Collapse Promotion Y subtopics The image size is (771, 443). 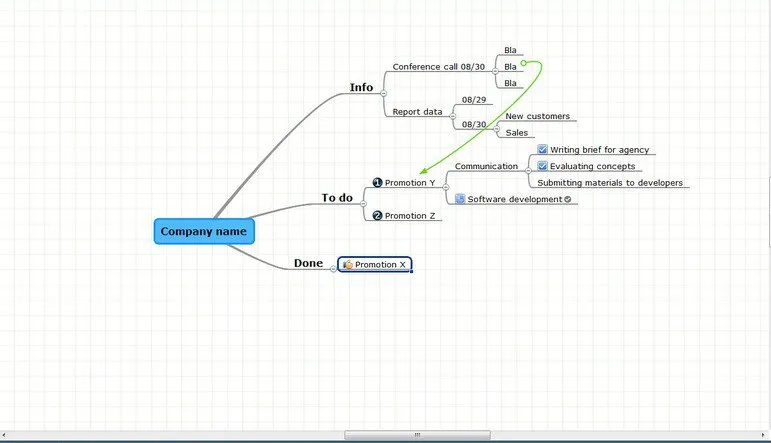pyautogui.click(x=445, y=187)
